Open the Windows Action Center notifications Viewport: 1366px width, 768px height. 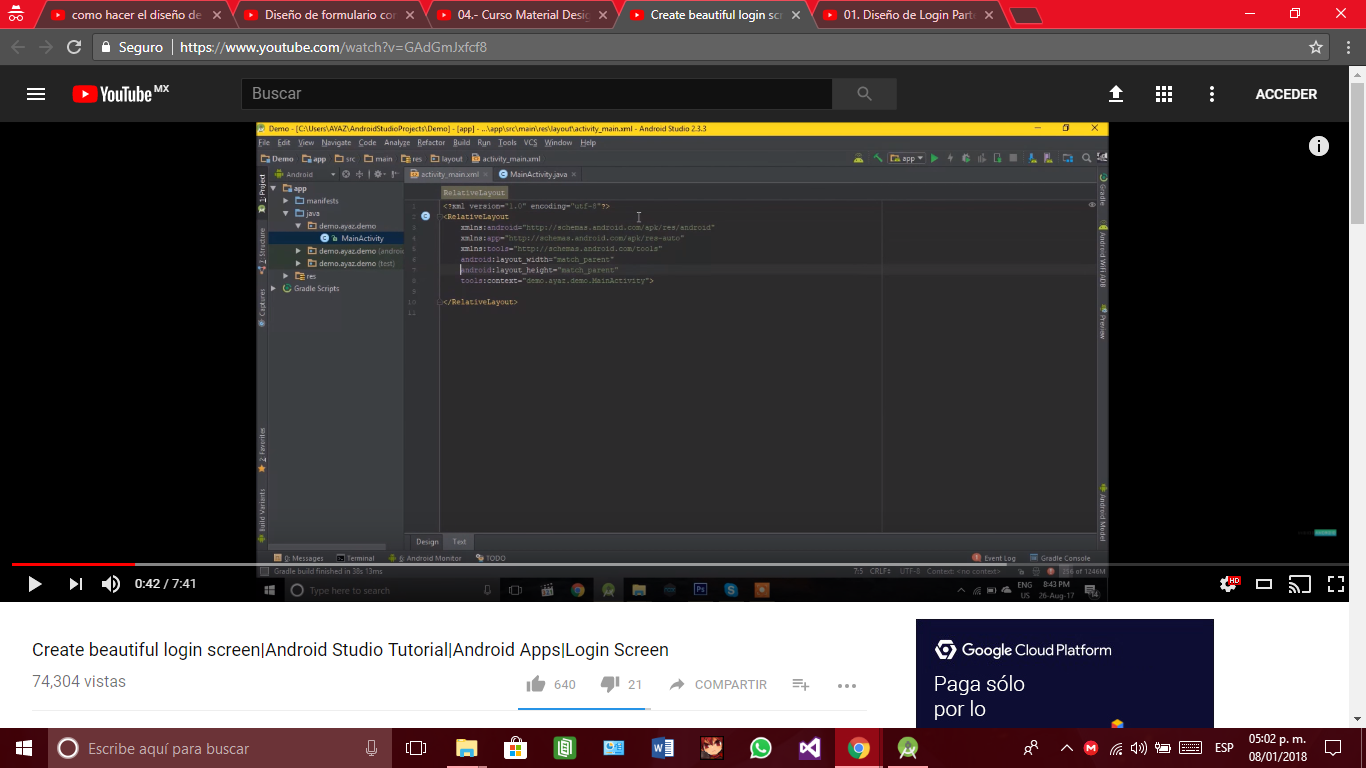[x=1333, y=748]
